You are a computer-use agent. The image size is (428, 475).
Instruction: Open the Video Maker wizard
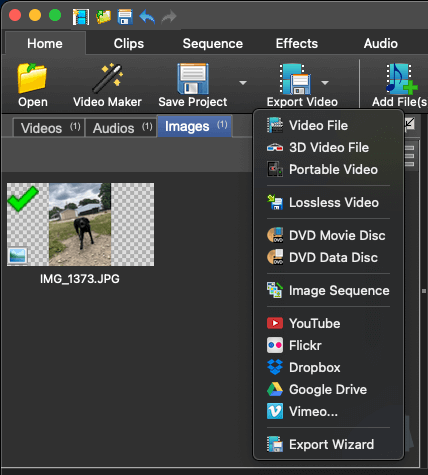pos(107,85)
